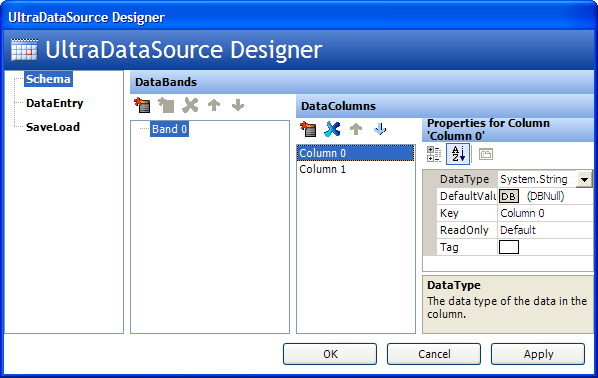Click Move Column Up arrow icon

click(x=356, y=129)
